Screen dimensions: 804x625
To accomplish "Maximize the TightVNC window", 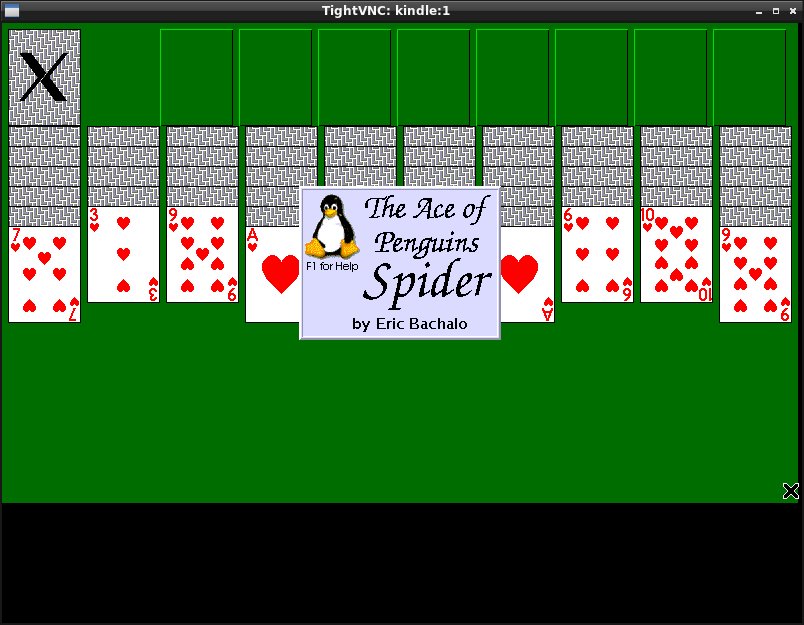I will [x=776, y=11].
